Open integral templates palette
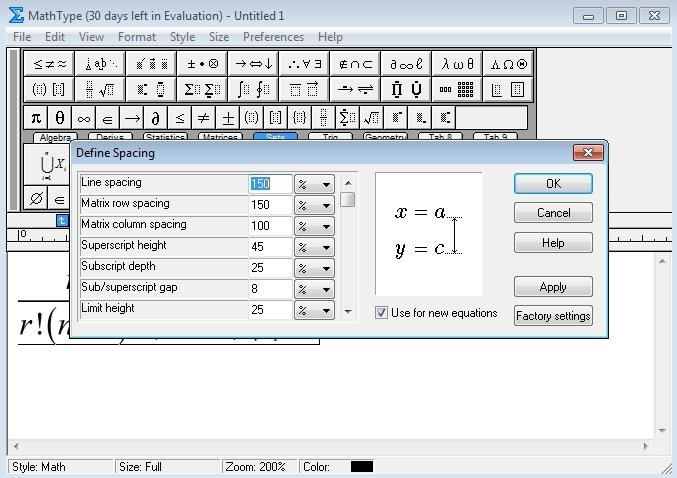The width and height of the screenshot is (677, 478). [x=253, y=89]
